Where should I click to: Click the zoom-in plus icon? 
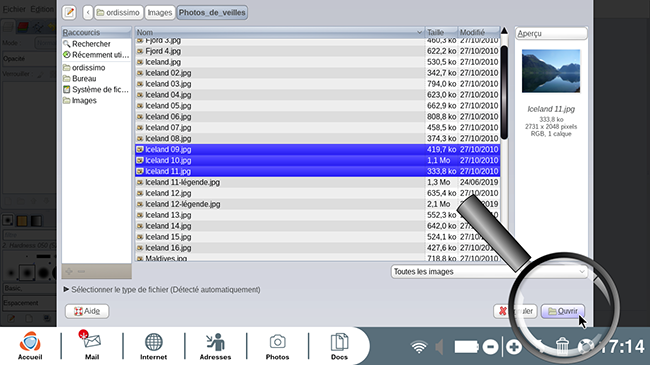[x=514, y=347]
